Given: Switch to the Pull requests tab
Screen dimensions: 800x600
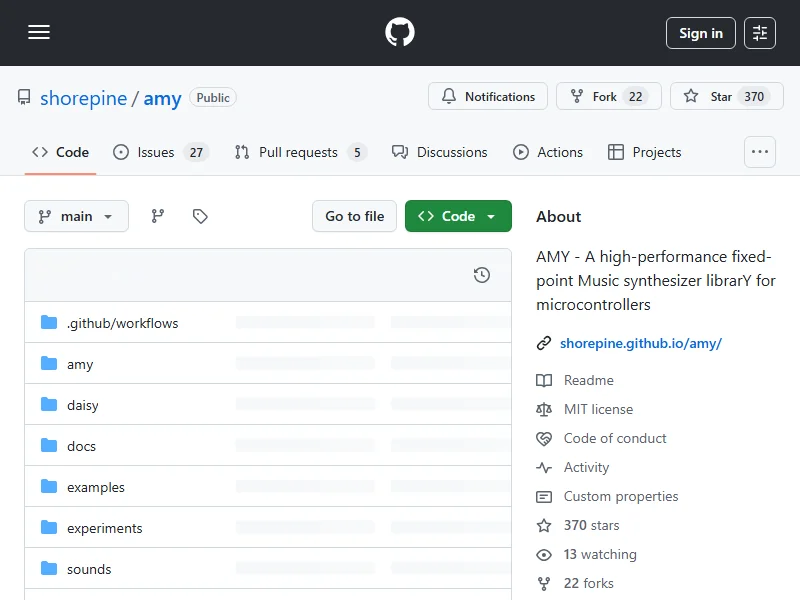Looking at the screenshot, I should coord(300,152).
